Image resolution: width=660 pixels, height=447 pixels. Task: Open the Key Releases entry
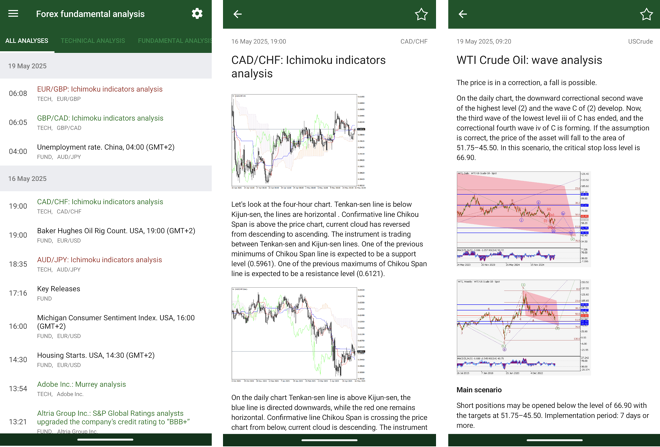click(106, 293)
